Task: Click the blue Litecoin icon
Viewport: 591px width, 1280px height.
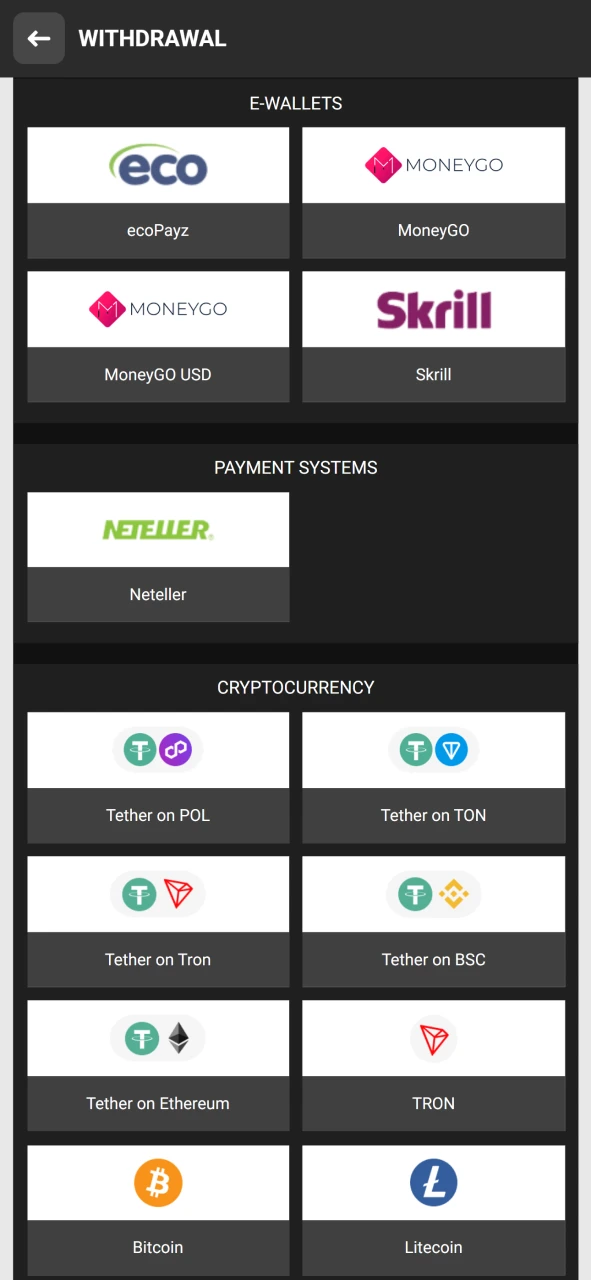Action: click(x=433, y=1182)
